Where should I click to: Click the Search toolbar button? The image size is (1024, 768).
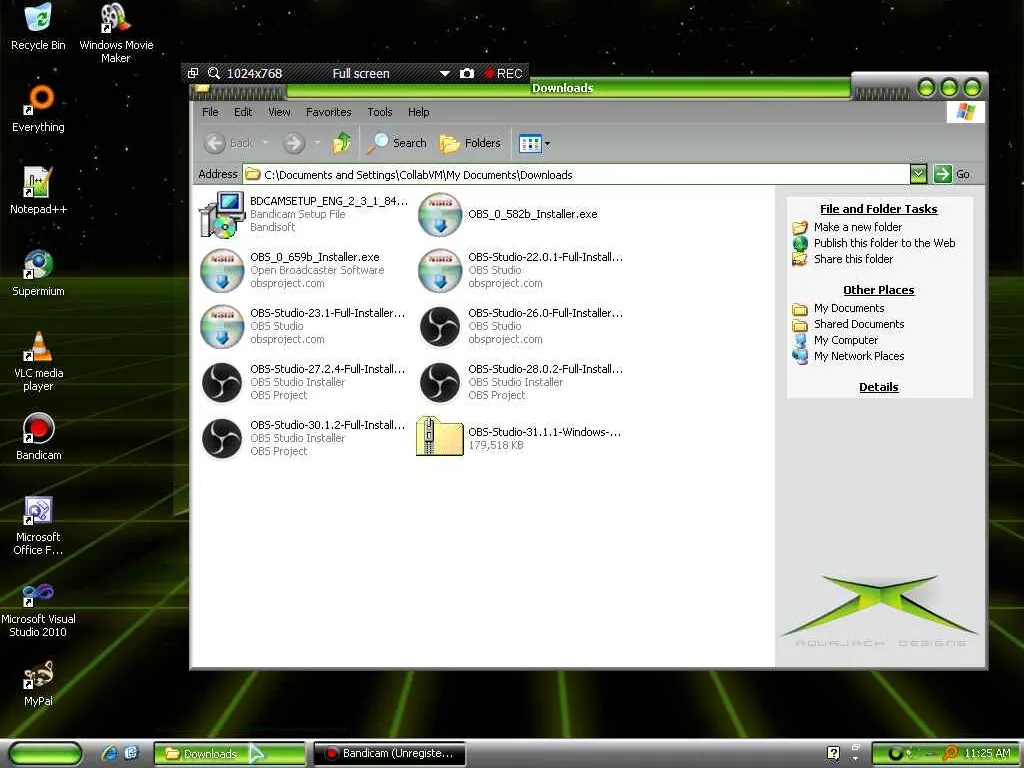(396, 143)
